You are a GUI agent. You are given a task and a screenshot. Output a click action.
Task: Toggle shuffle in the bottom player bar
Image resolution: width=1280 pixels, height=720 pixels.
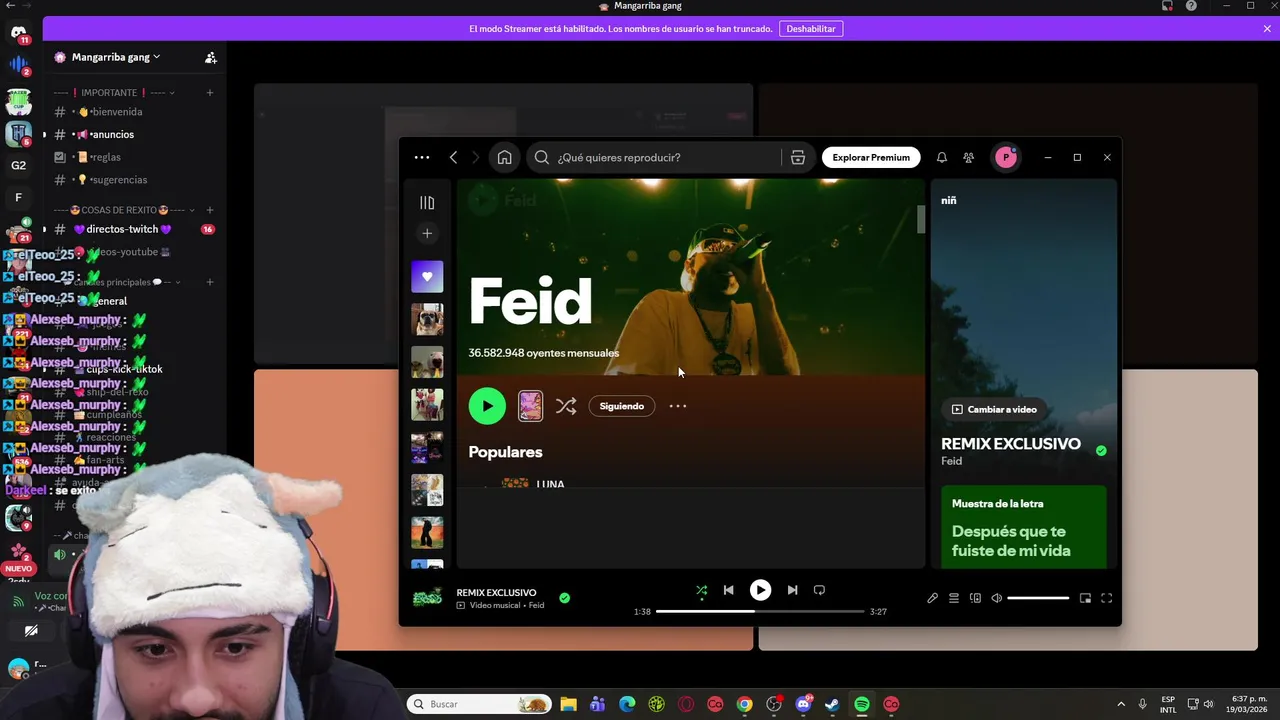click(x=701, y=590)
